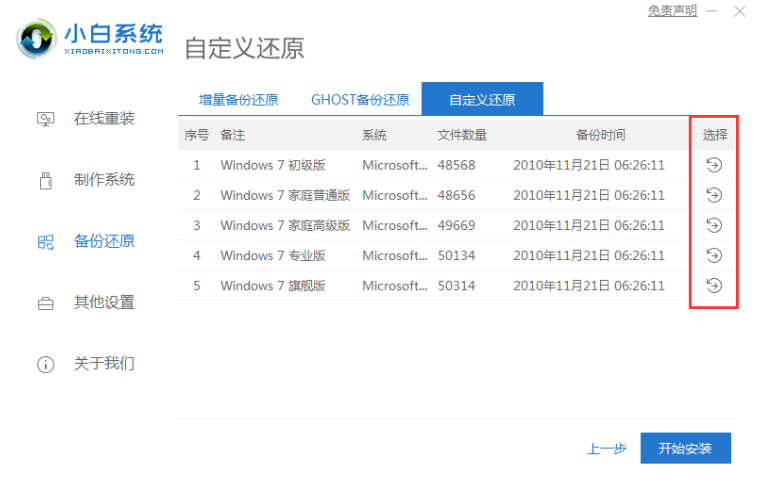
Task: Select restore icon for Windows 7 家庭高级版
Action: tap(714, 225)
